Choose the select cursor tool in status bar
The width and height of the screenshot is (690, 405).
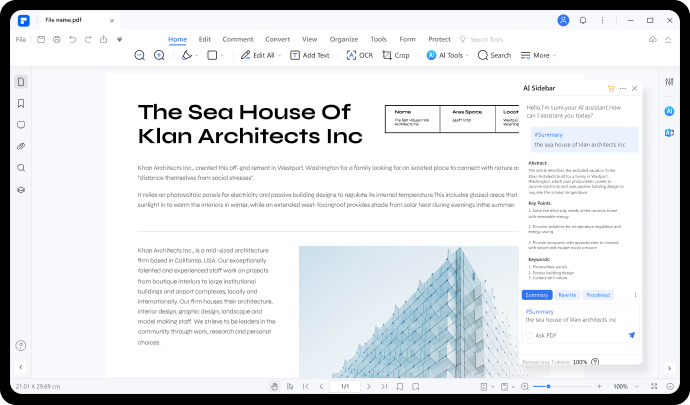(x=290, y=387)
